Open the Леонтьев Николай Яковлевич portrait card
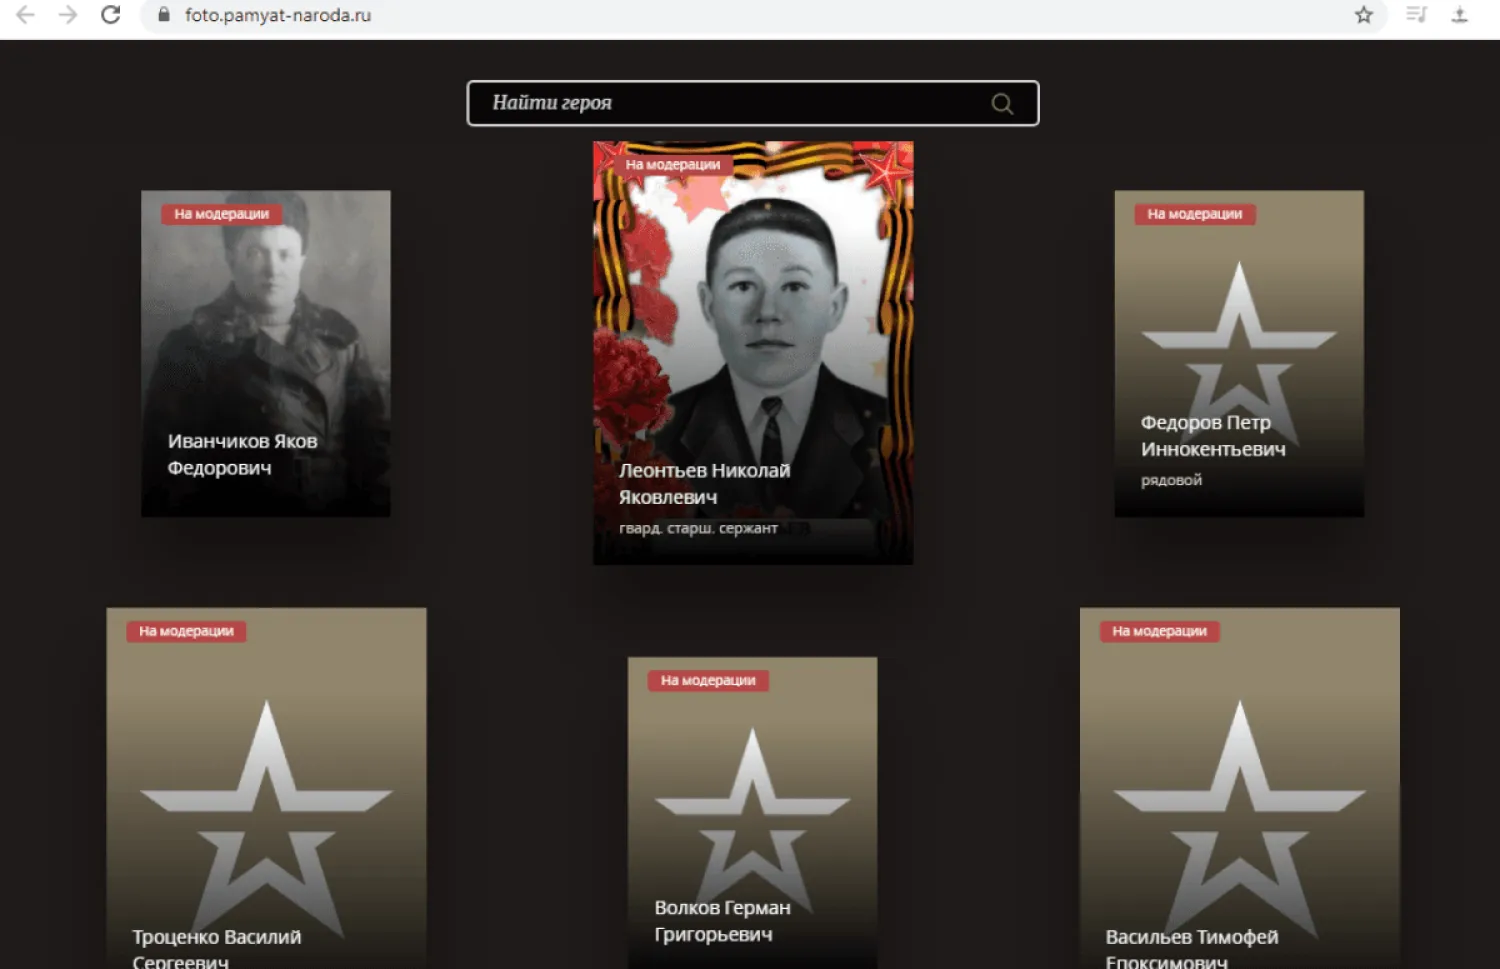The image size is (1500, 969). click(x=753, y=353)
